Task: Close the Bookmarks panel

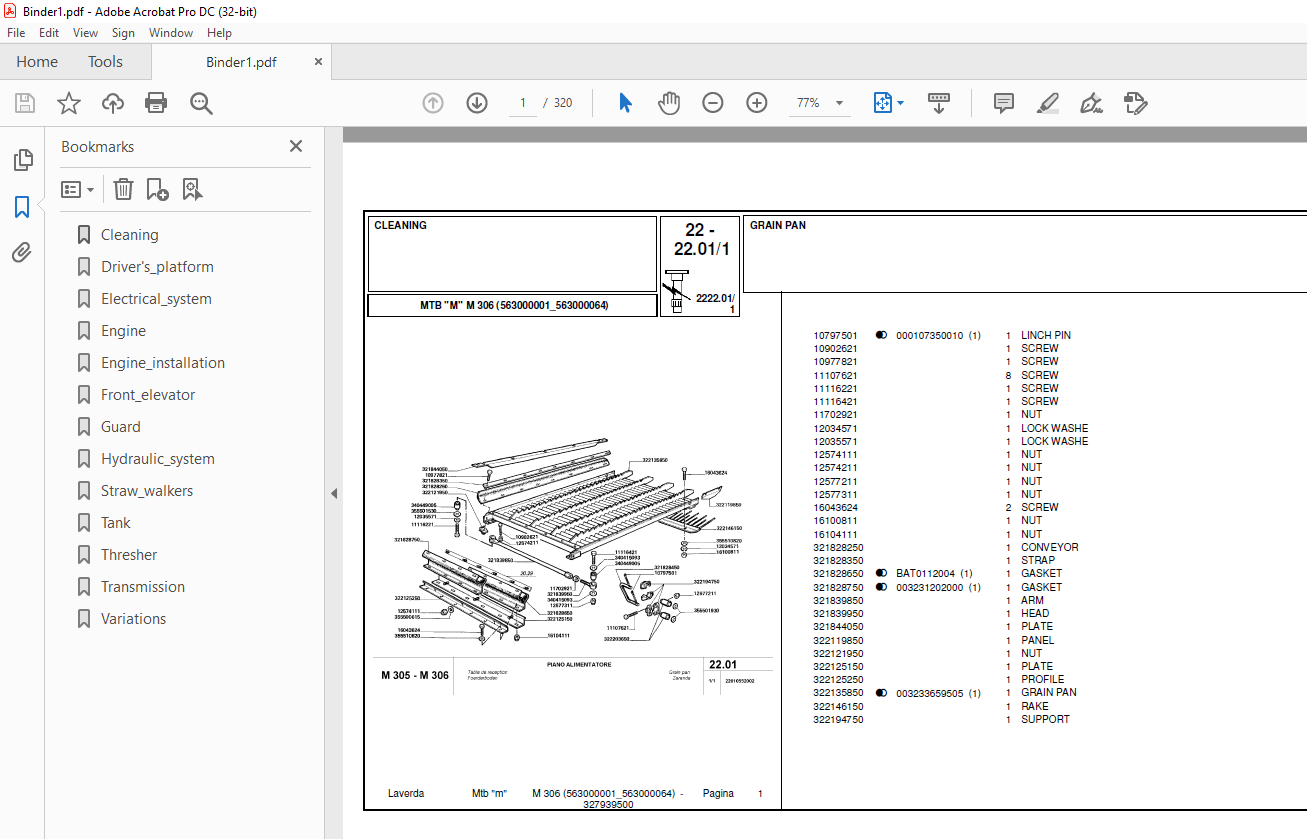Action: [296, 146]
